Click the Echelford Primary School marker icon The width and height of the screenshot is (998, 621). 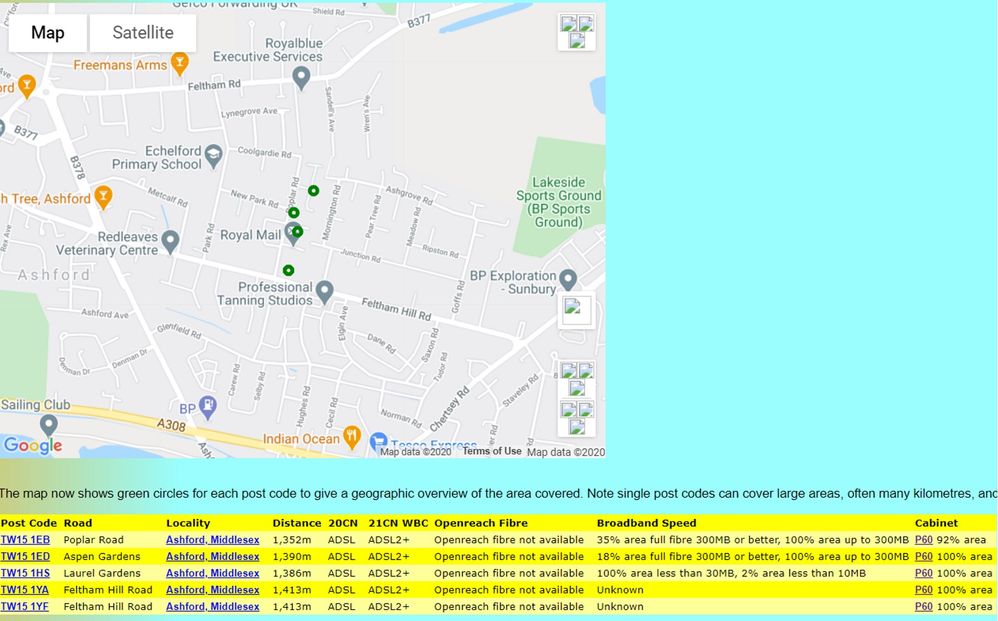pos(213,154)
